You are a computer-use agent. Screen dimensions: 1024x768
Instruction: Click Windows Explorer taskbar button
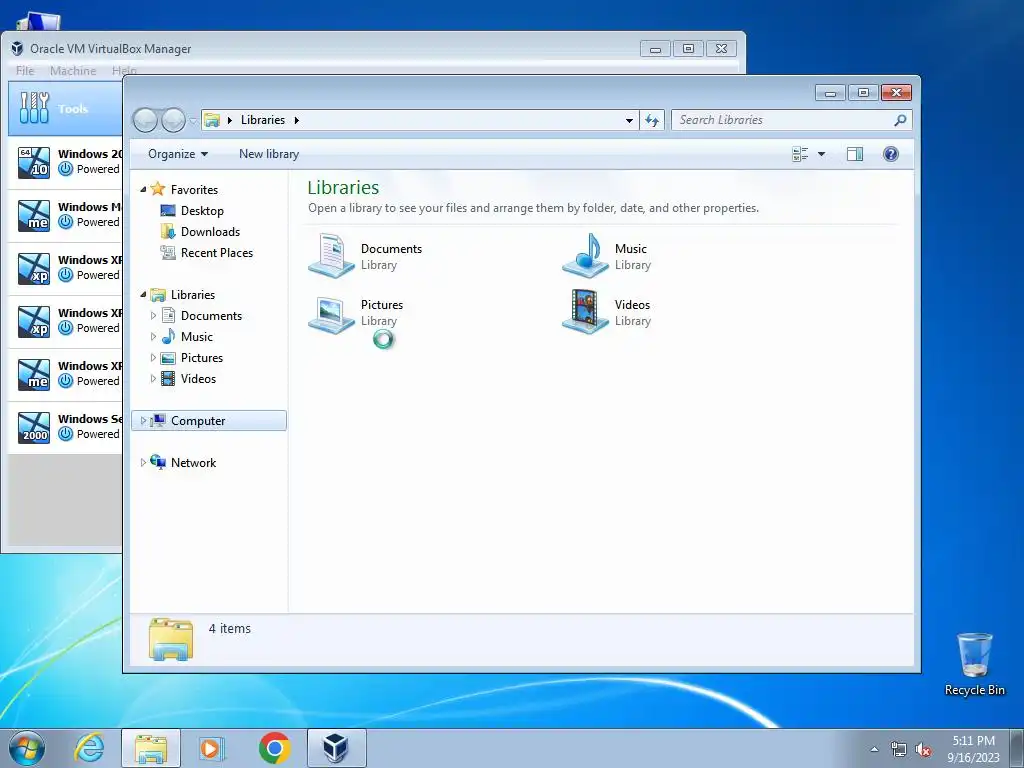point(151,748)
